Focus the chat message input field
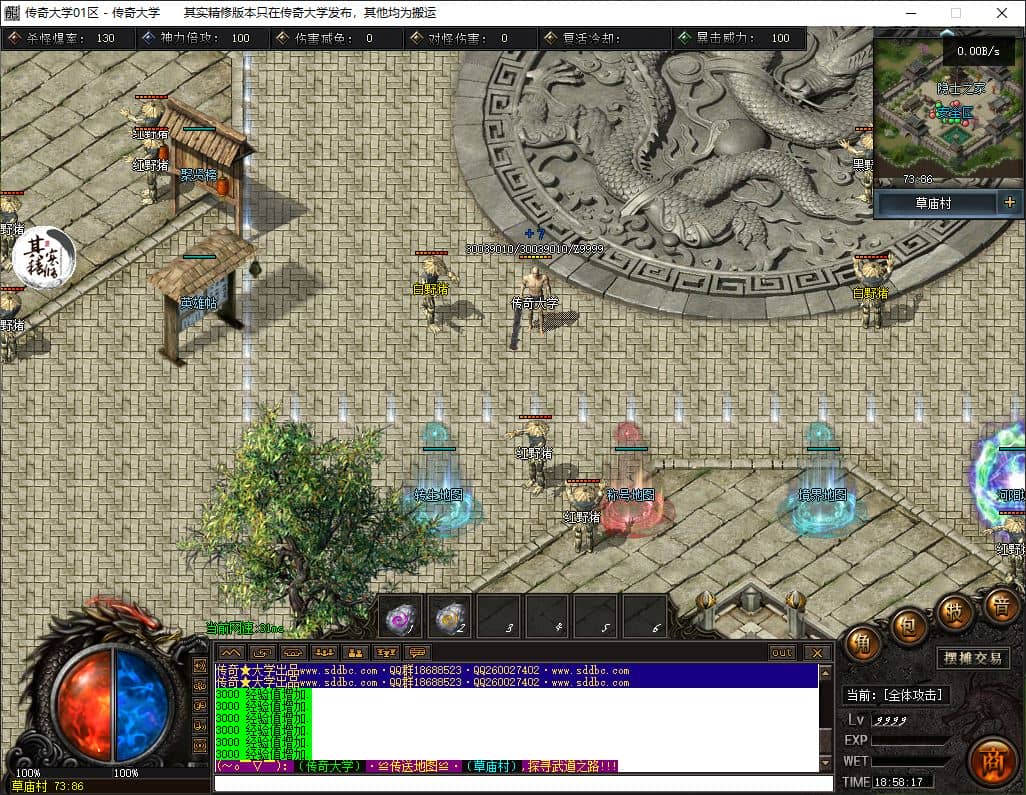Viewport: 1026px width, 795px height. click(x=523, y=783)
